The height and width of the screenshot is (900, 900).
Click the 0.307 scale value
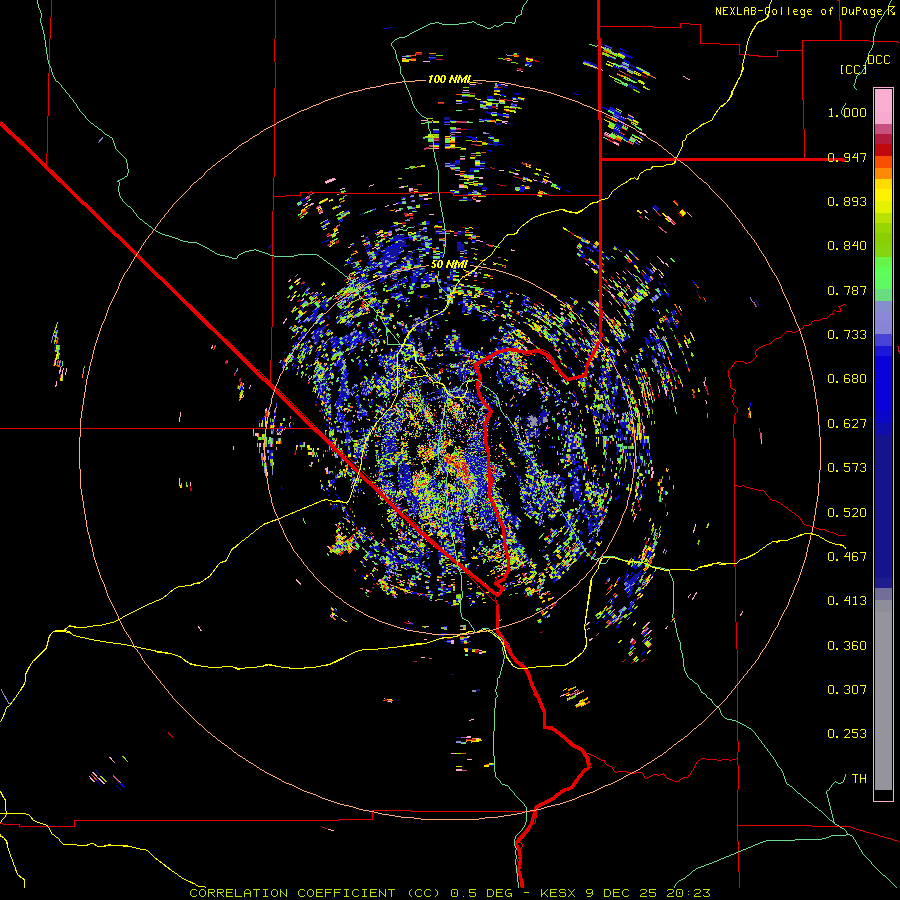847,690
